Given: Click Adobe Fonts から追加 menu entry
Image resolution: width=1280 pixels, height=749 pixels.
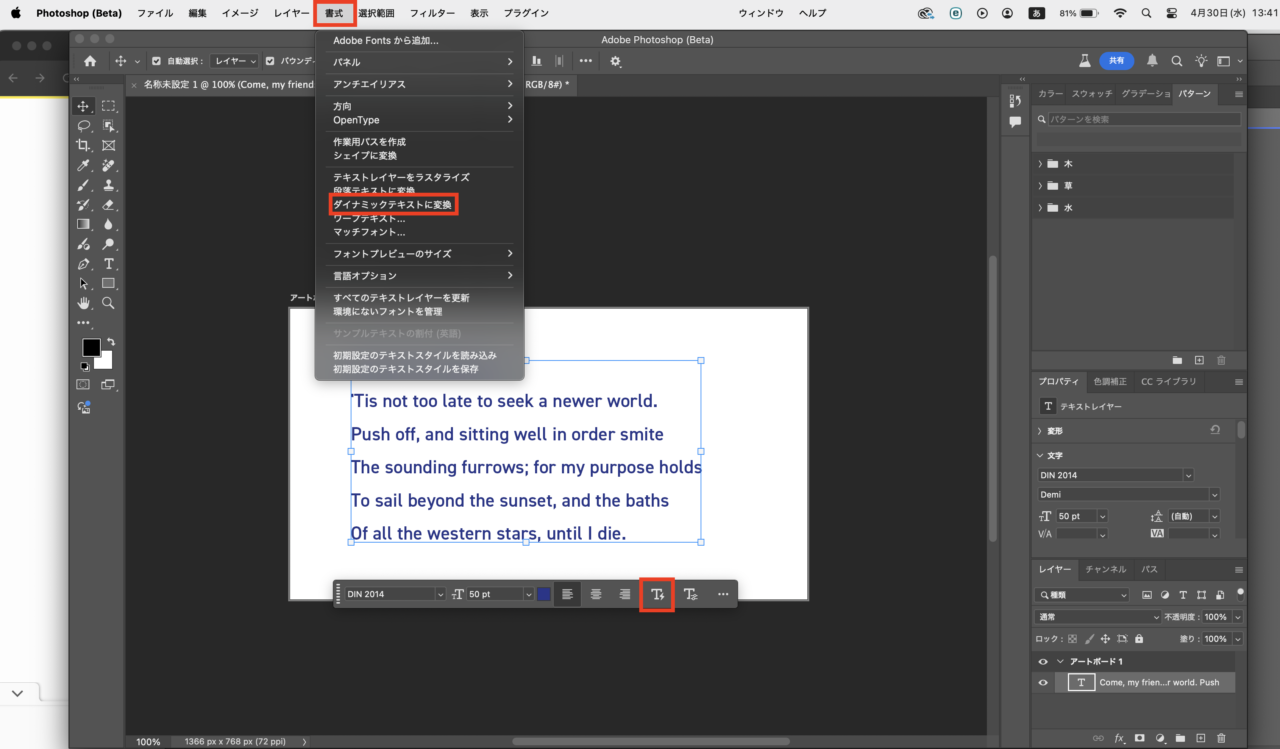Looking at the screenshot, I should coord(386,41).
